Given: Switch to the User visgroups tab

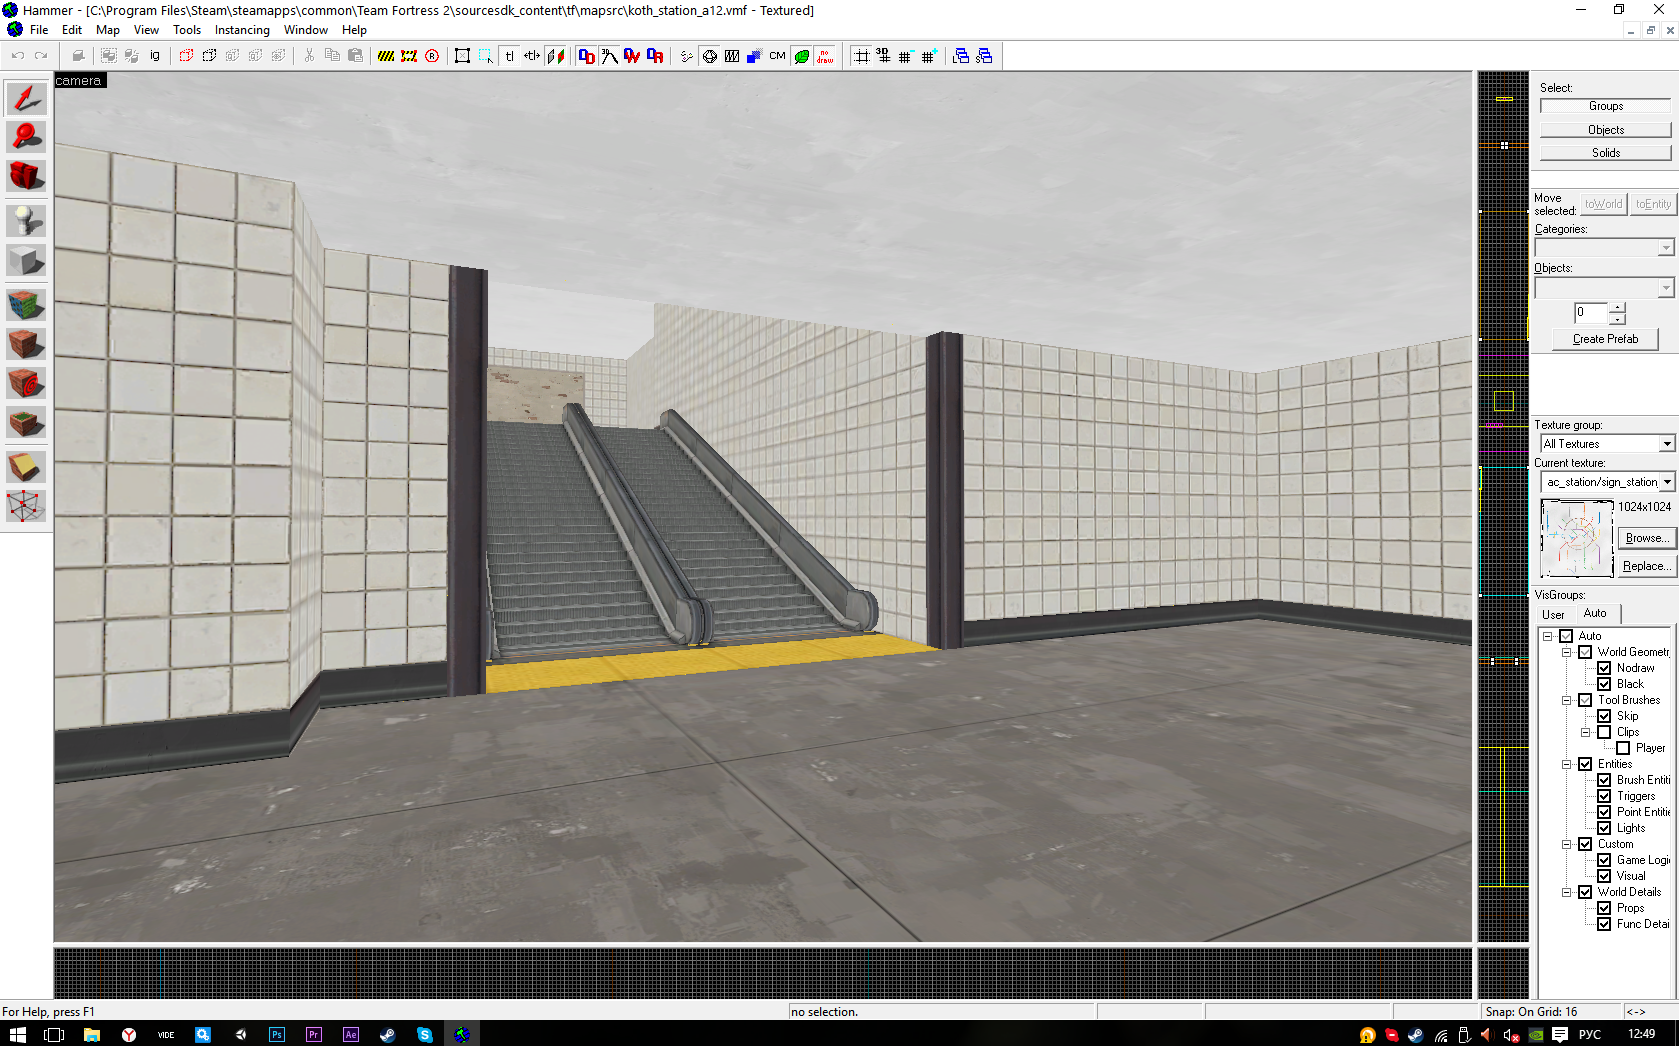Looking at the screenshot, I should tap(1553, 615).
